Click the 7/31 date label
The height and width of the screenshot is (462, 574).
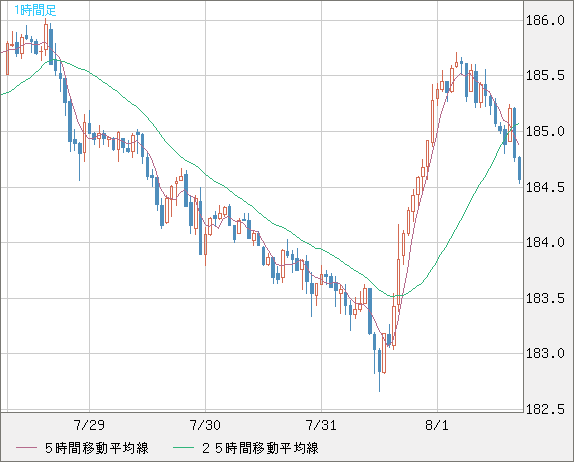(x=321, y=425)
